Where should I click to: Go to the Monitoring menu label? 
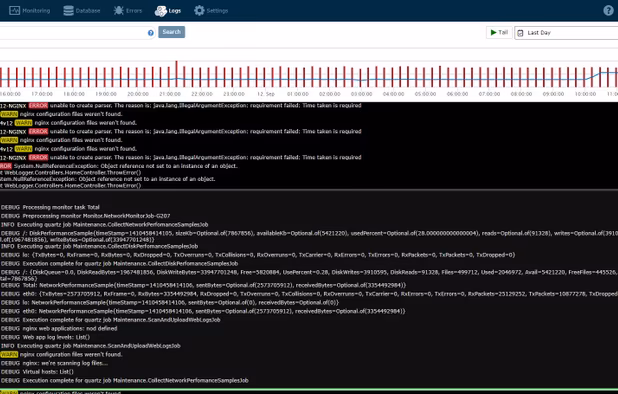[36, 11]
